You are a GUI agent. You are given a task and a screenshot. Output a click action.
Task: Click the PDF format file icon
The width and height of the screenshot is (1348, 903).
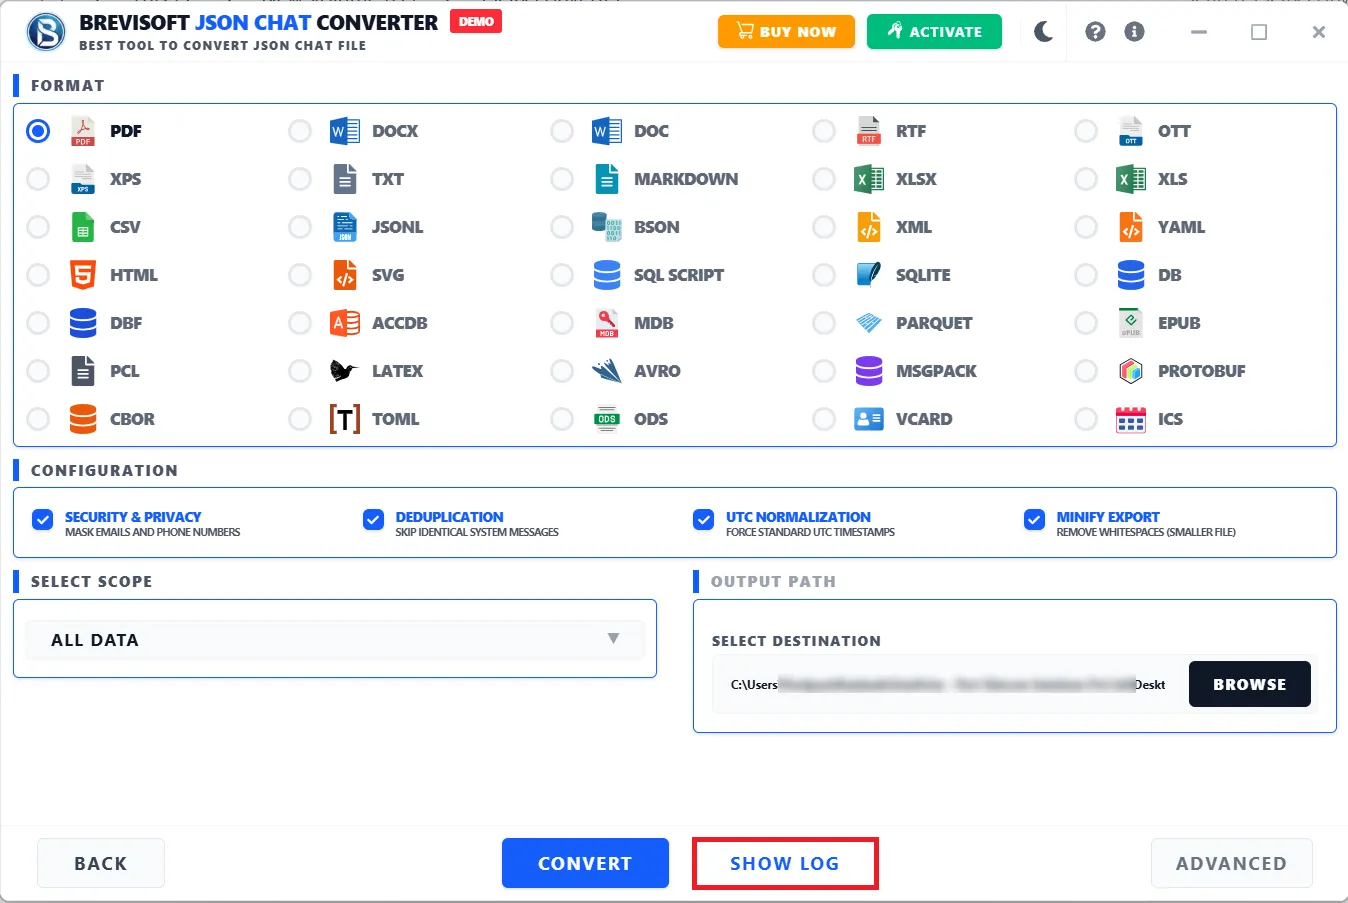[83, 131]
